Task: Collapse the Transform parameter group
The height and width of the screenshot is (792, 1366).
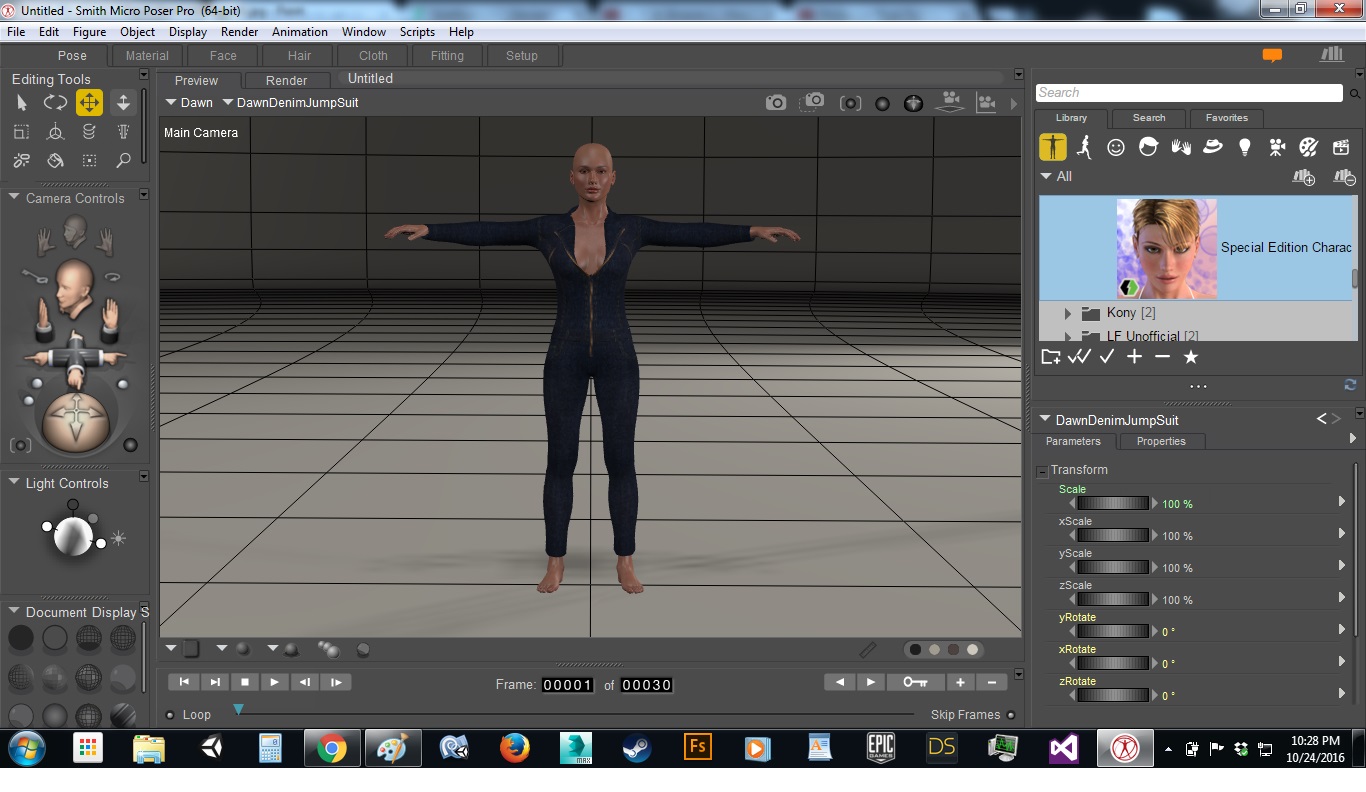Action: pos(1042,471)
